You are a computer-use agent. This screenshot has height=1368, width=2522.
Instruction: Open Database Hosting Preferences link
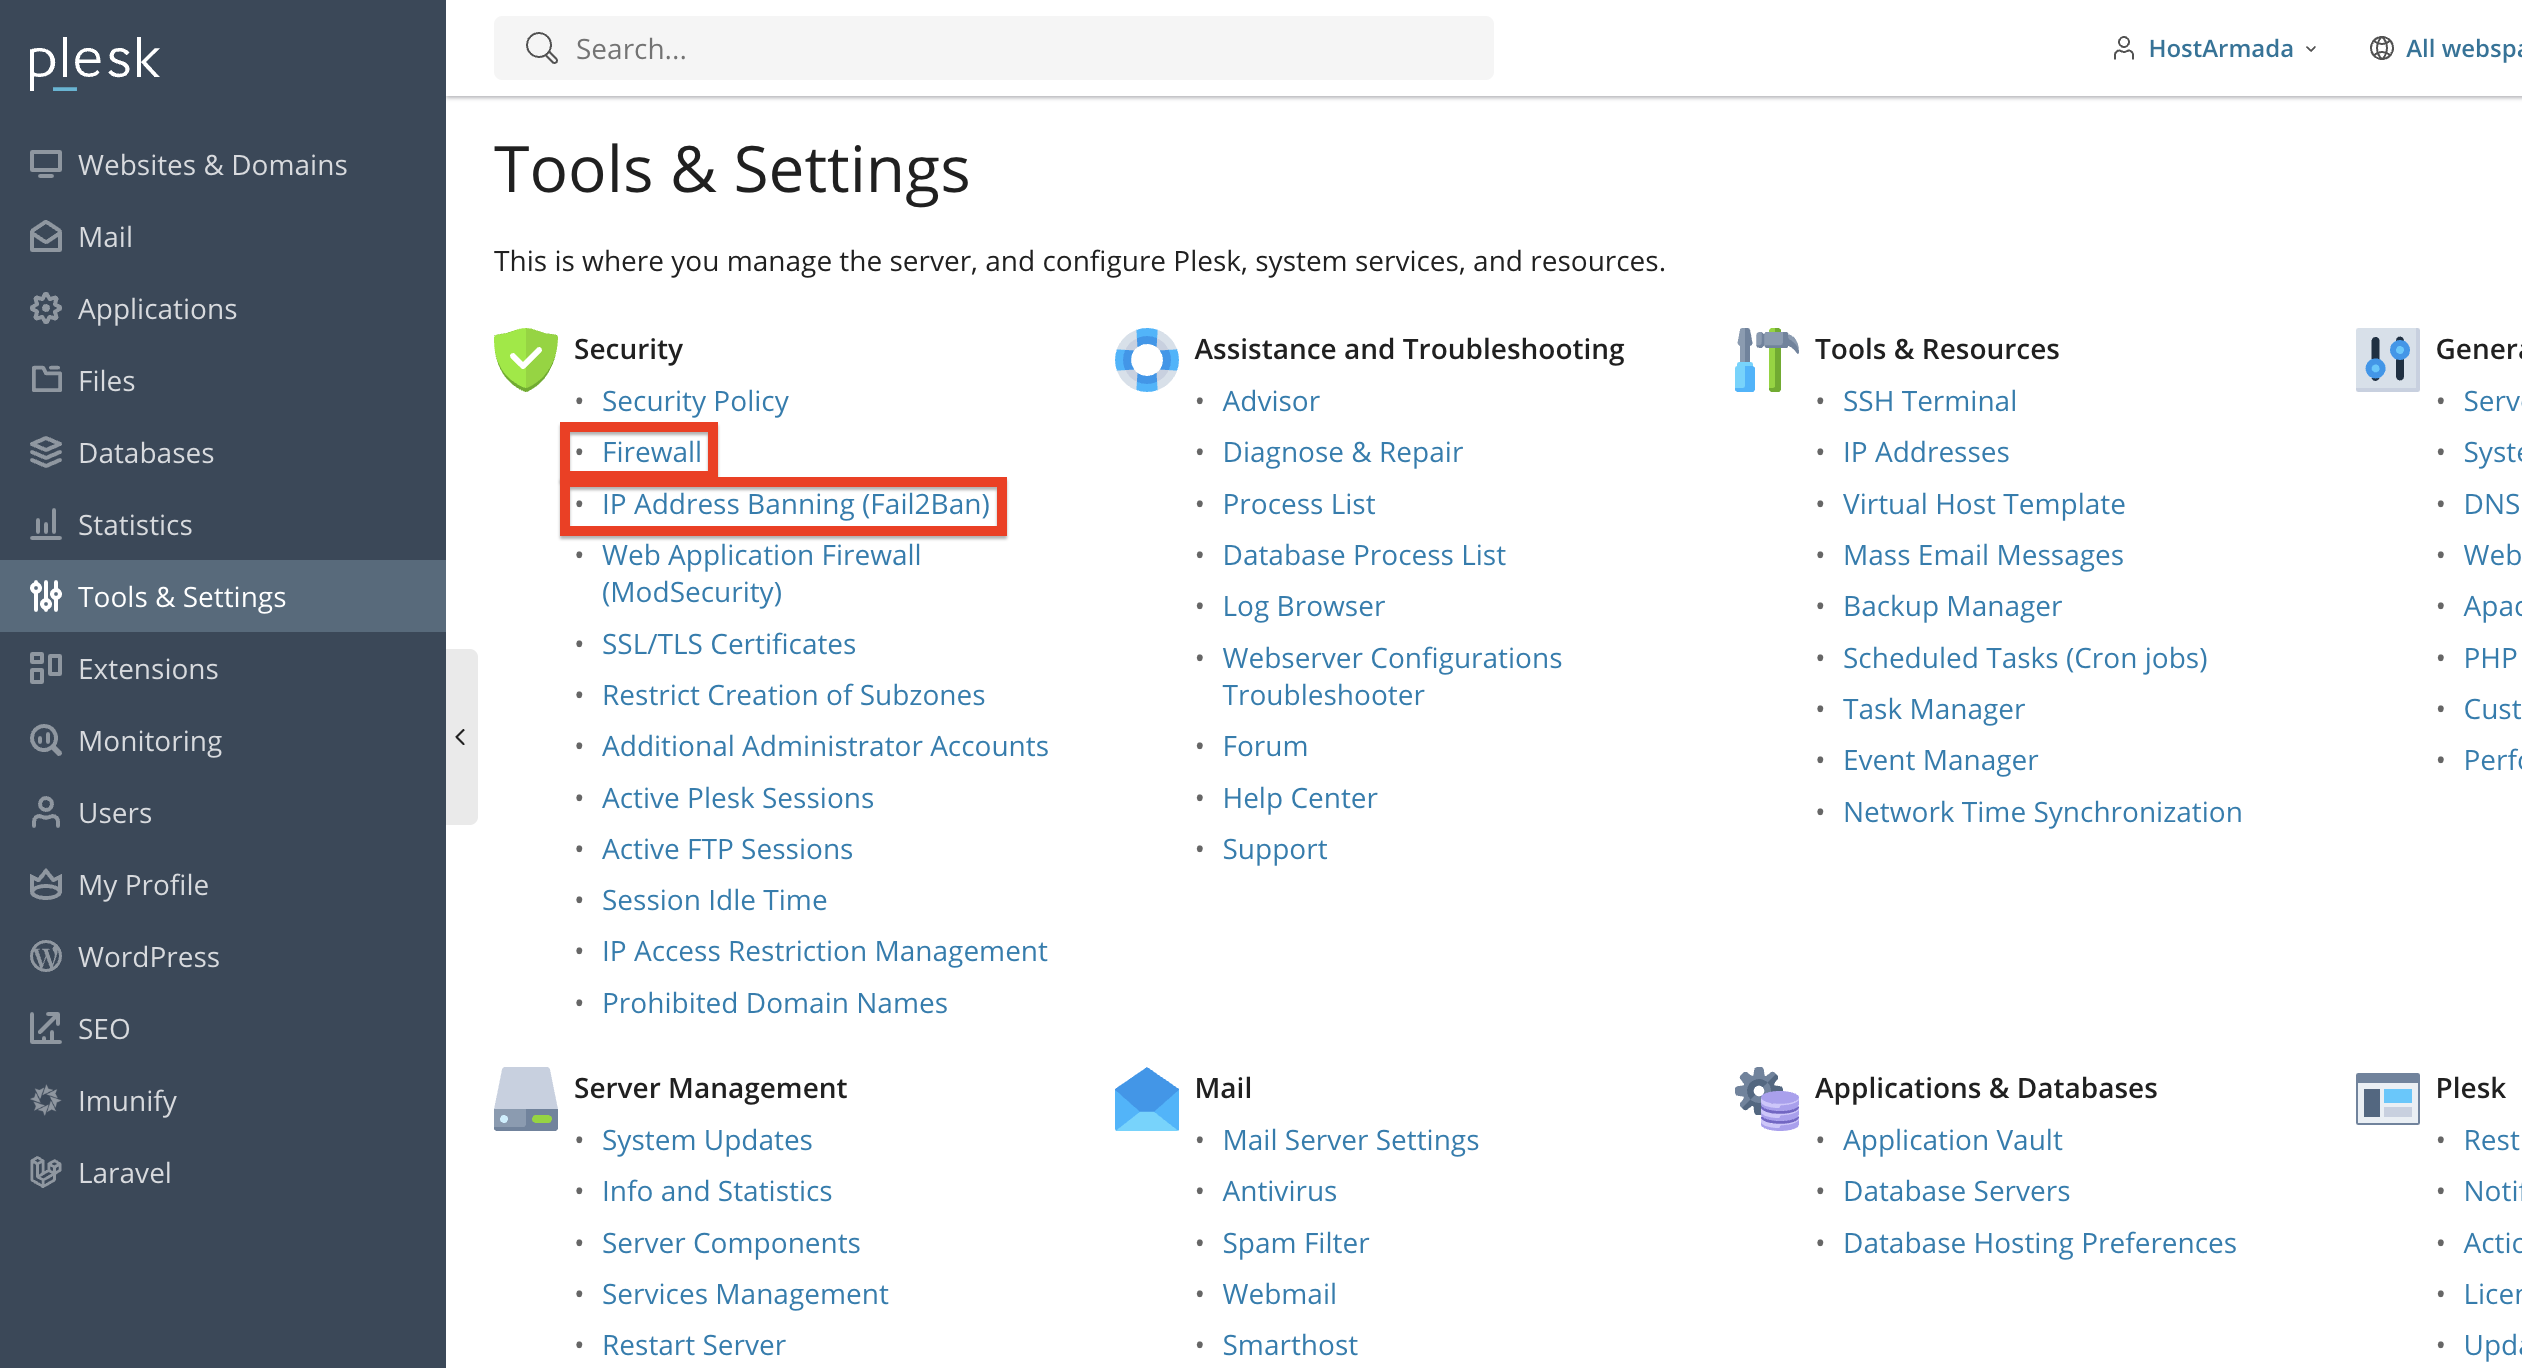[x=2039, y=1243]
